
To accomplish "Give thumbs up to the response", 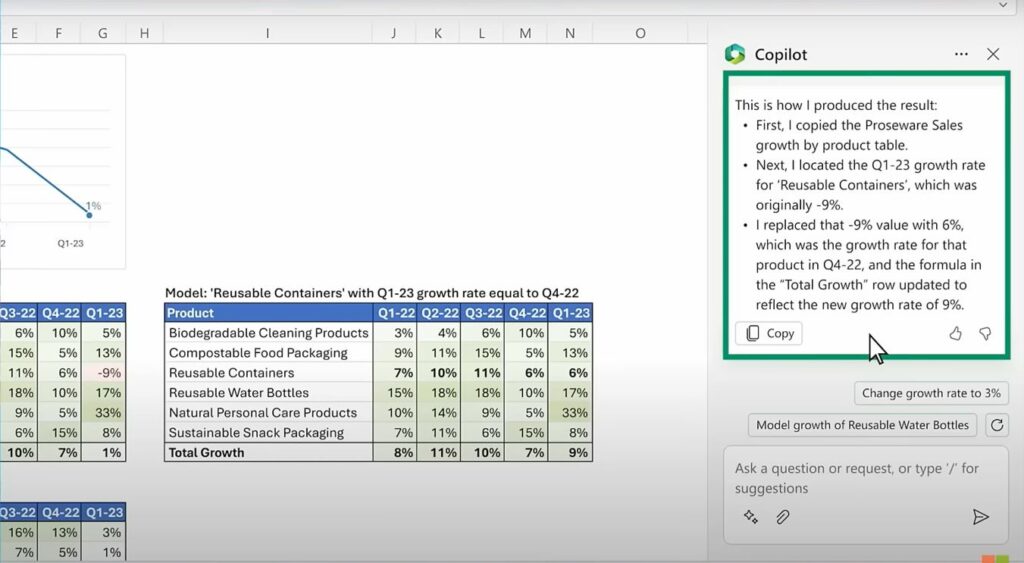I will point(955,333).
